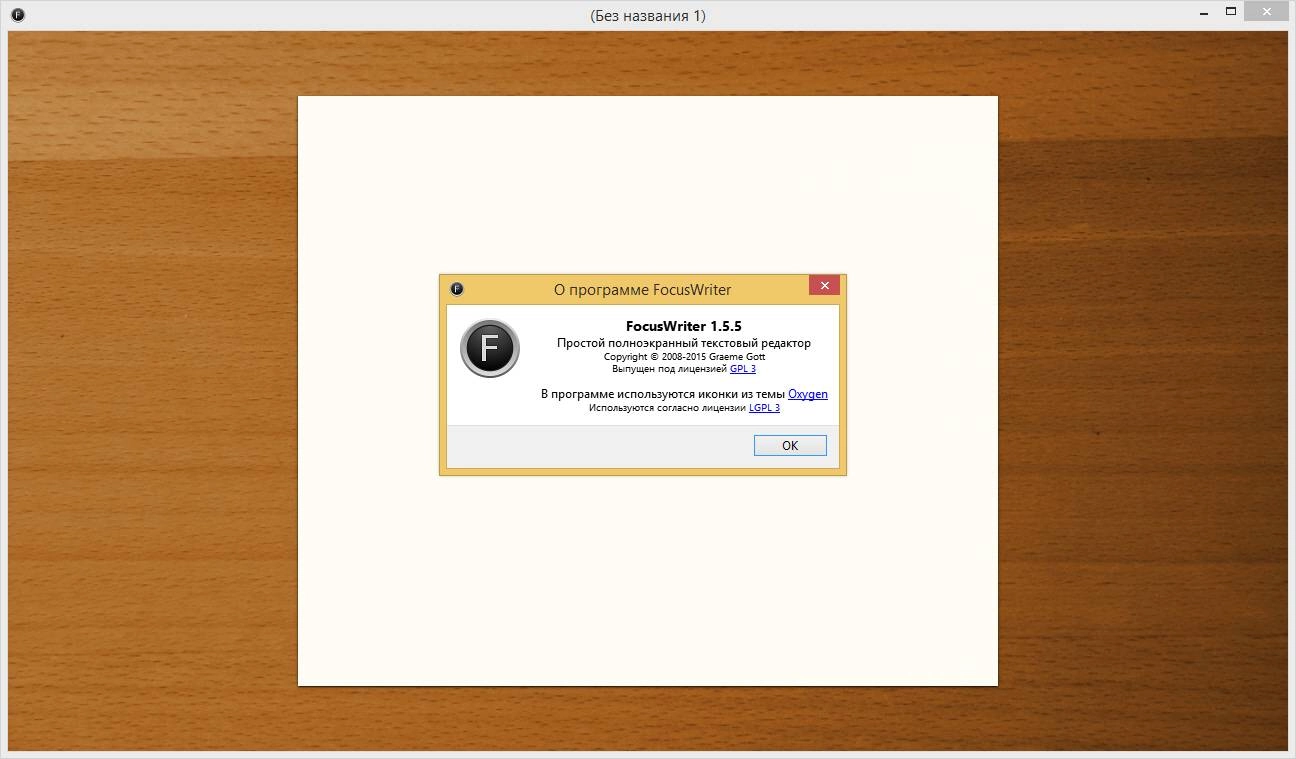
Task: Click the small icon in the dialog title bar
Action: point(457,289)
